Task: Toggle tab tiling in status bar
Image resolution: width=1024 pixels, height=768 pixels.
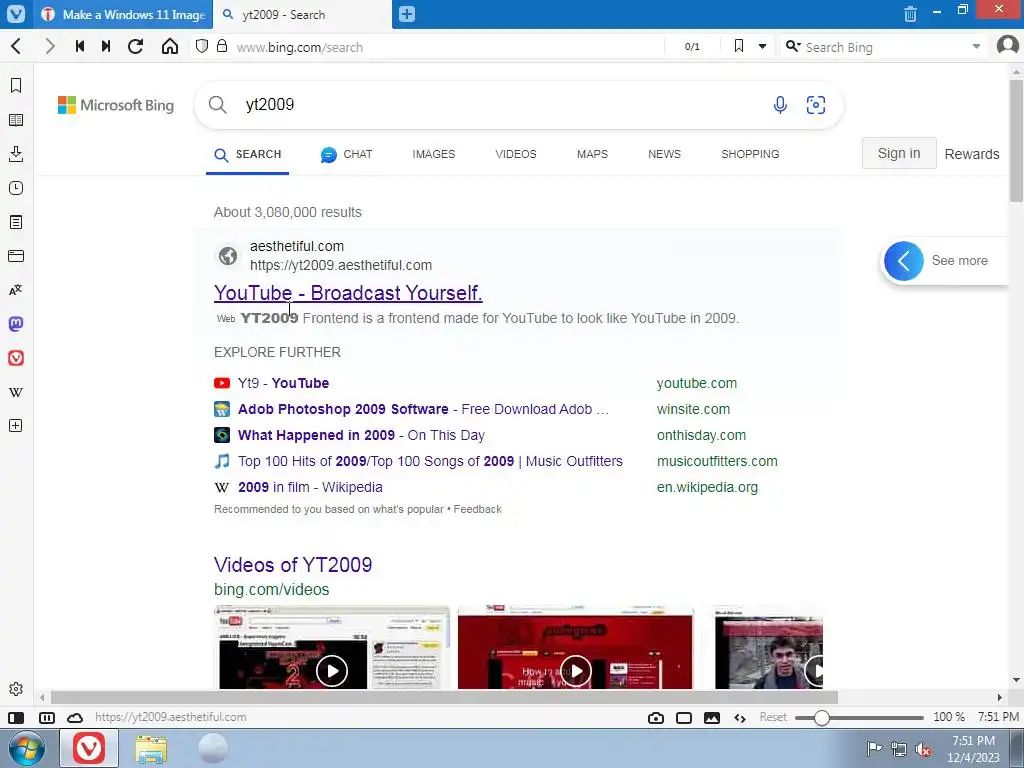Action: 46,718
